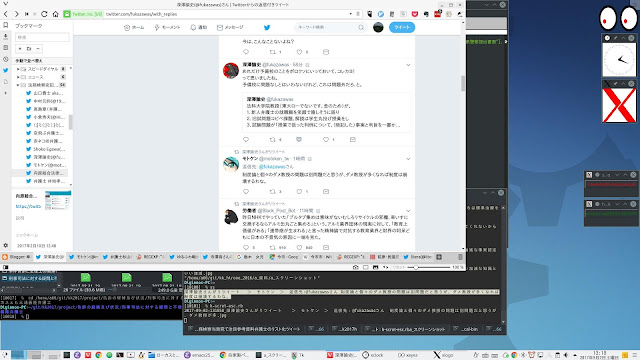Expand the ニュース bookmark folder
The height and width of the screenshot is (360, 640).
tap(18, 77)
